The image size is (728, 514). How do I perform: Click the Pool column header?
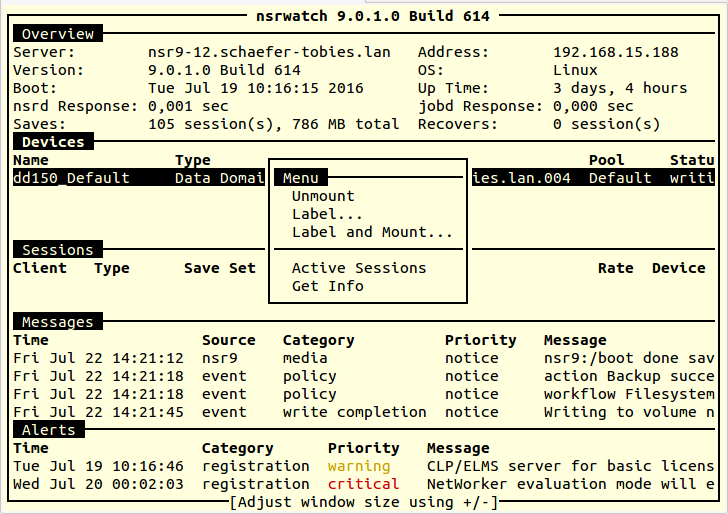[x=606, y=160]
